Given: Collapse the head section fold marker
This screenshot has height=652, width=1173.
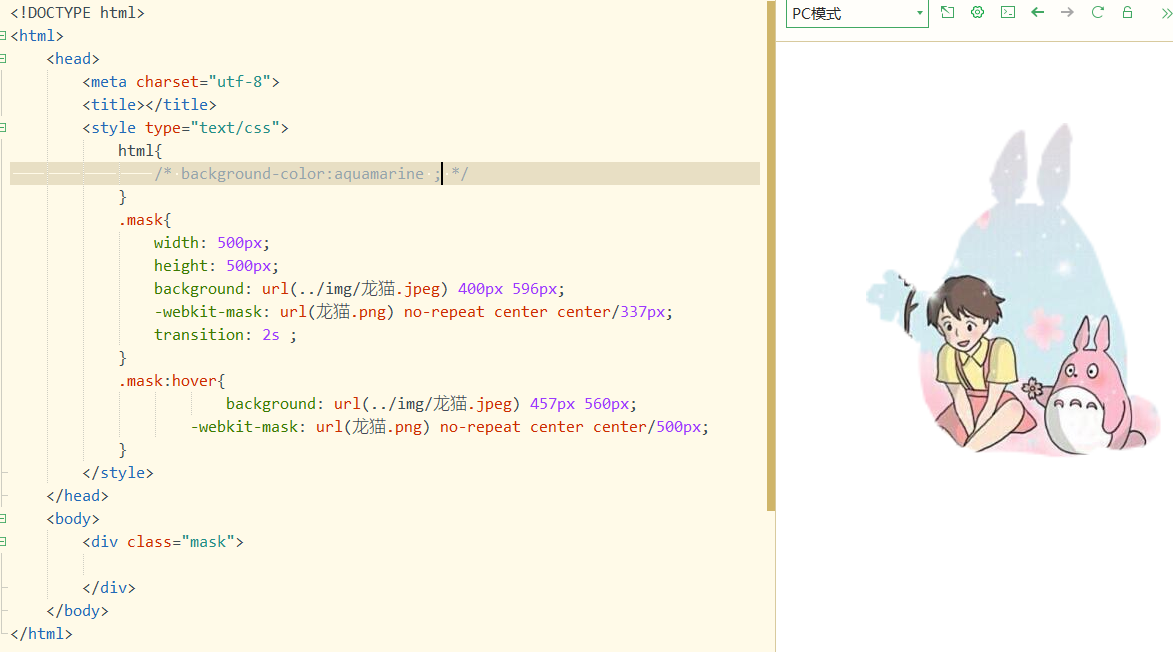Looking at the screenshot, I should pyautogui.click(x=4, y=58).
